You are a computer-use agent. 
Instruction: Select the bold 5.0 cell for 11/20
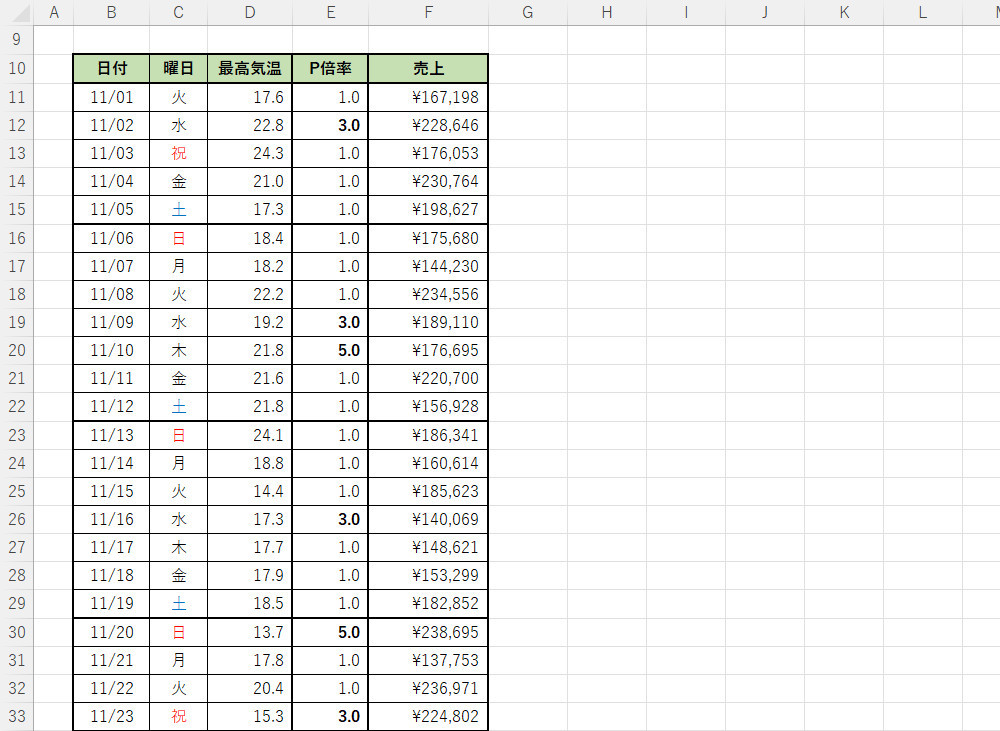(330, 632)
